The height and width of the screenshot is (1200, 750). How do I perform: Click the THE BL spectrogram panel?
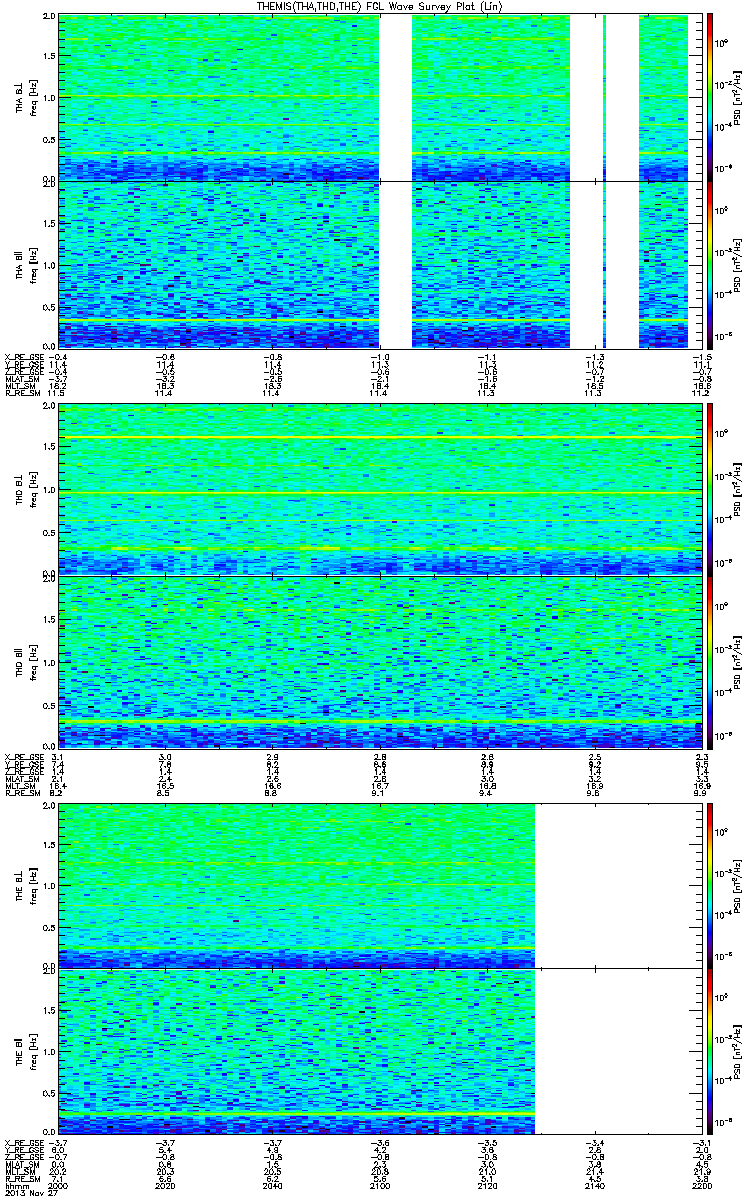[x=378, y=884]
